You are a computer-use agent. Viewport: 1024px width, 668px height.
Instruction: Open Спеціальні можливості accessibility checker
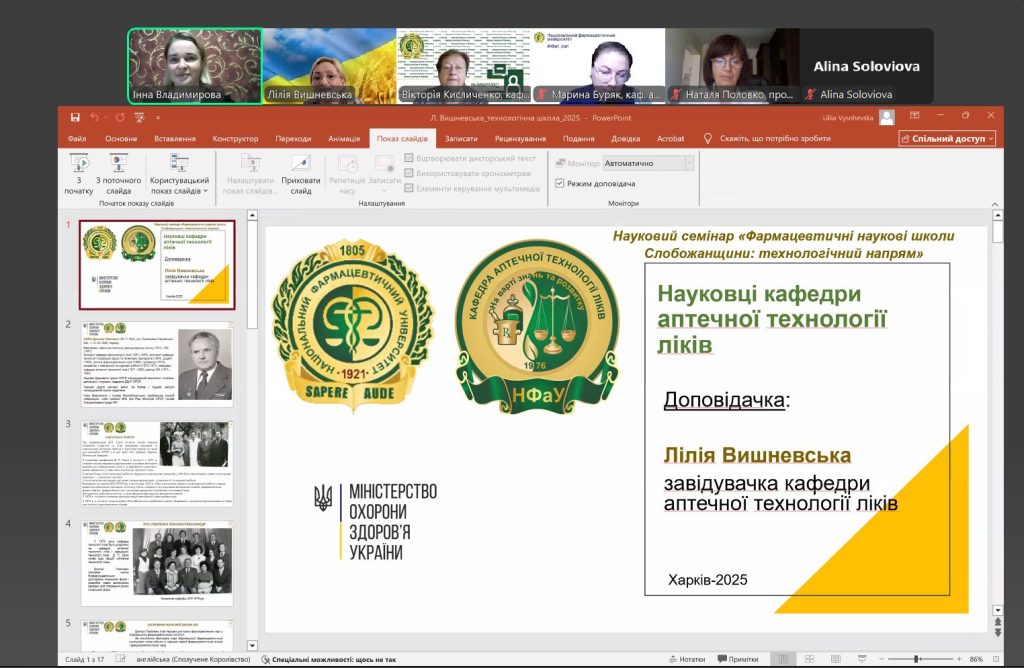[328, 660]
